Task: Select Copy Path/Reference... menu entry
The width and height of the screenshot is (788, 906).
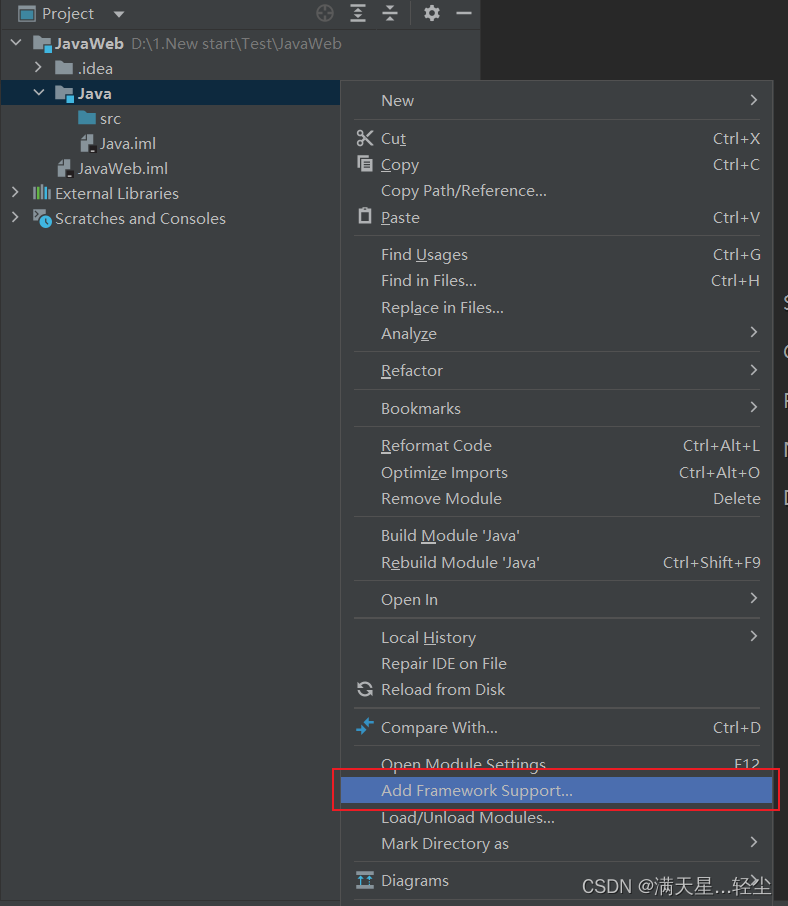Action: coord(556,191)
